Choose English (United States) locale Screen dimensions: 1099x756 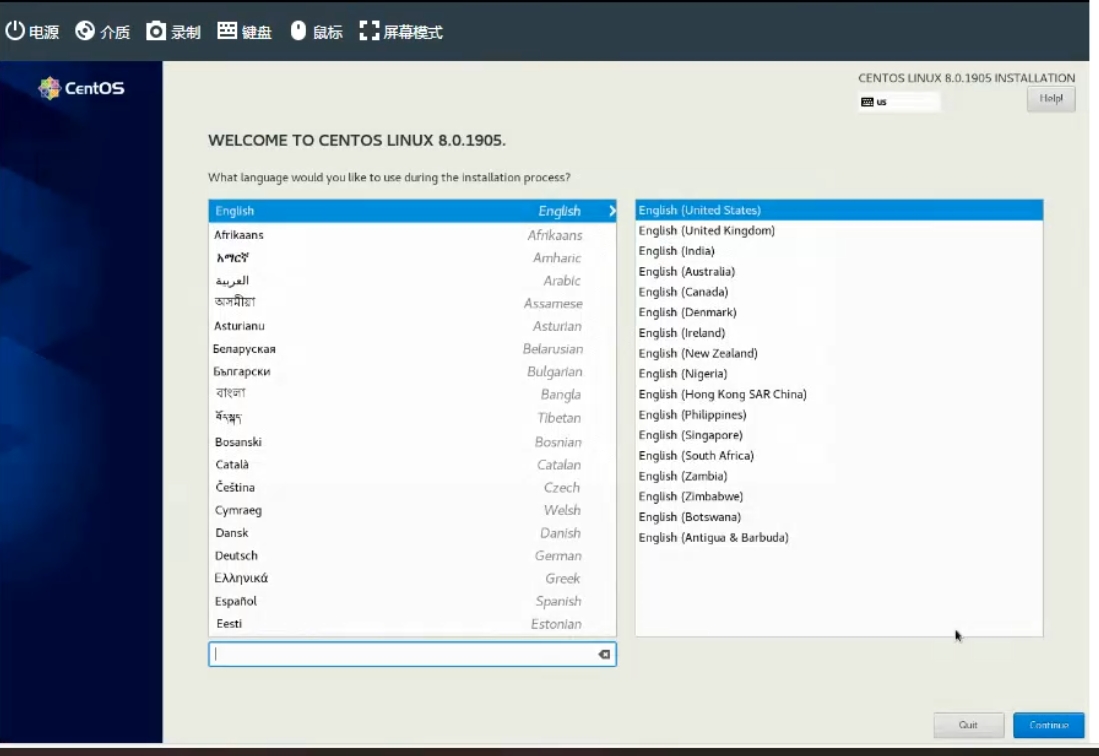tap(839, 210)
